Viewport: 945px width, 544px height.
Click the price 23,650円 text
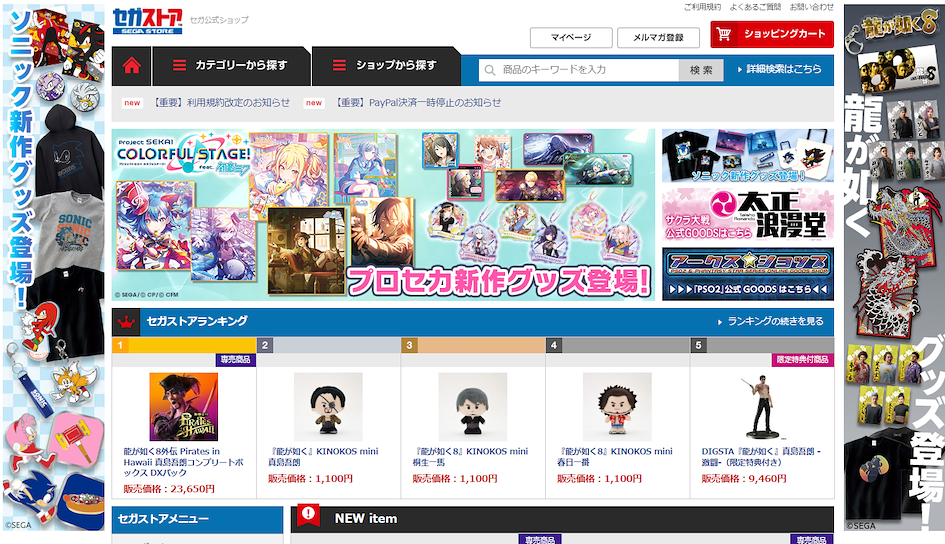point(169,489)
